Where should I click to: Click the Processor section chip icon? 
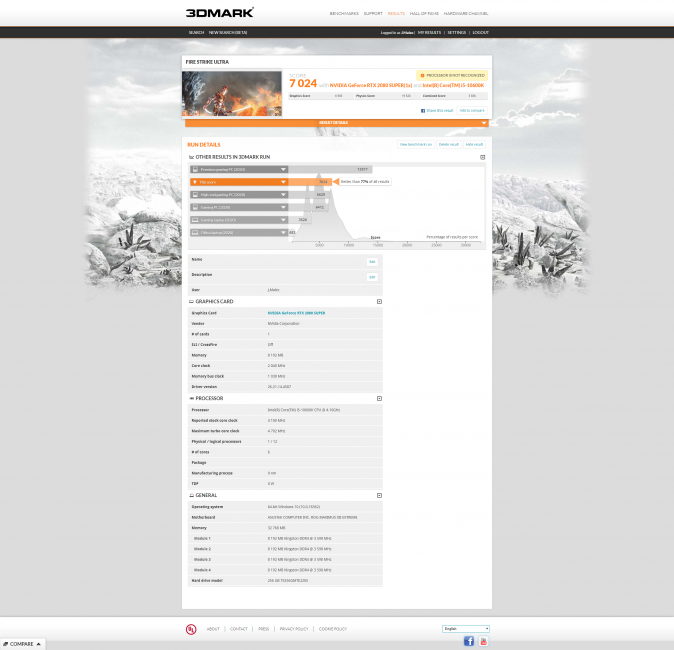(191, 399)
